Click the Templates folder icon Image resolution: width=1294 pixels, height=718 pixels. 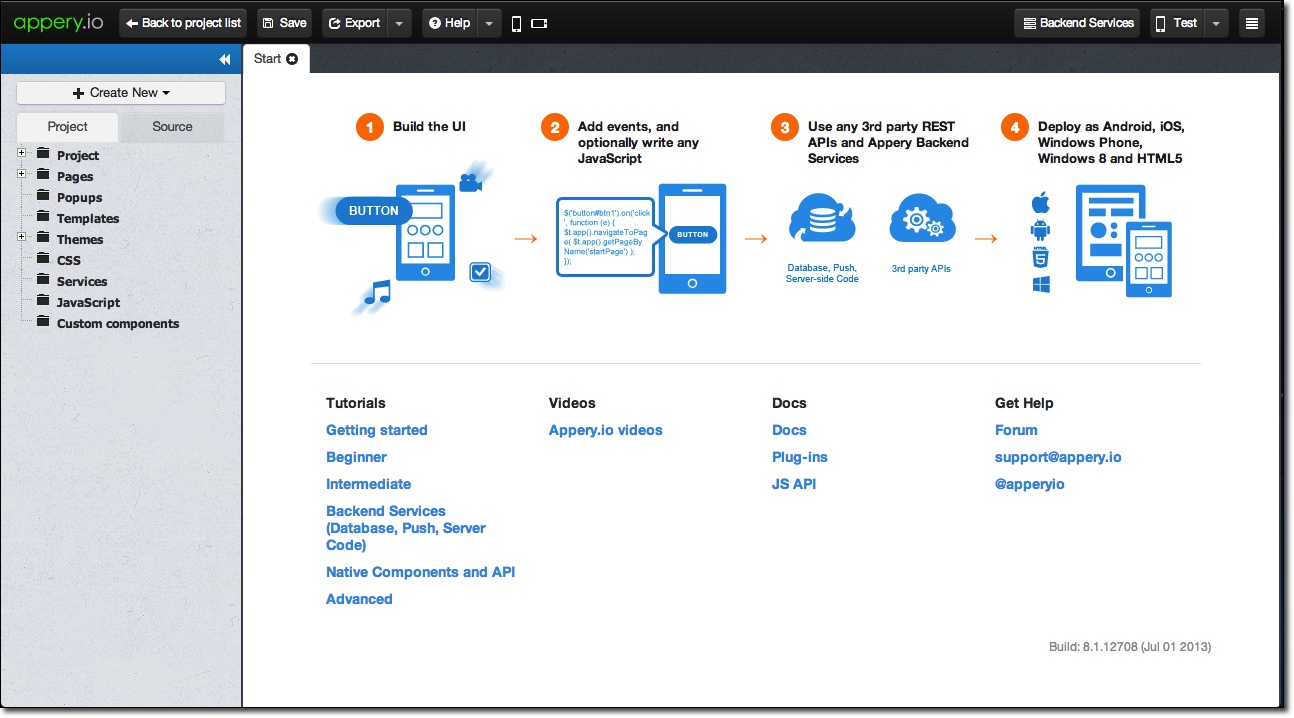coord(43,217)
